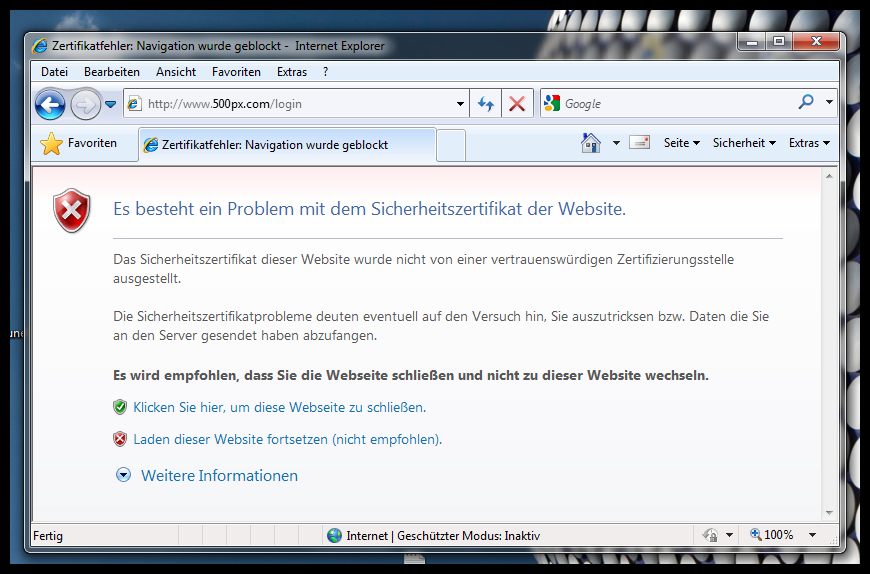Open the Datei menu
Viewport: 870px width, 574px height.
tap(54, 72)
